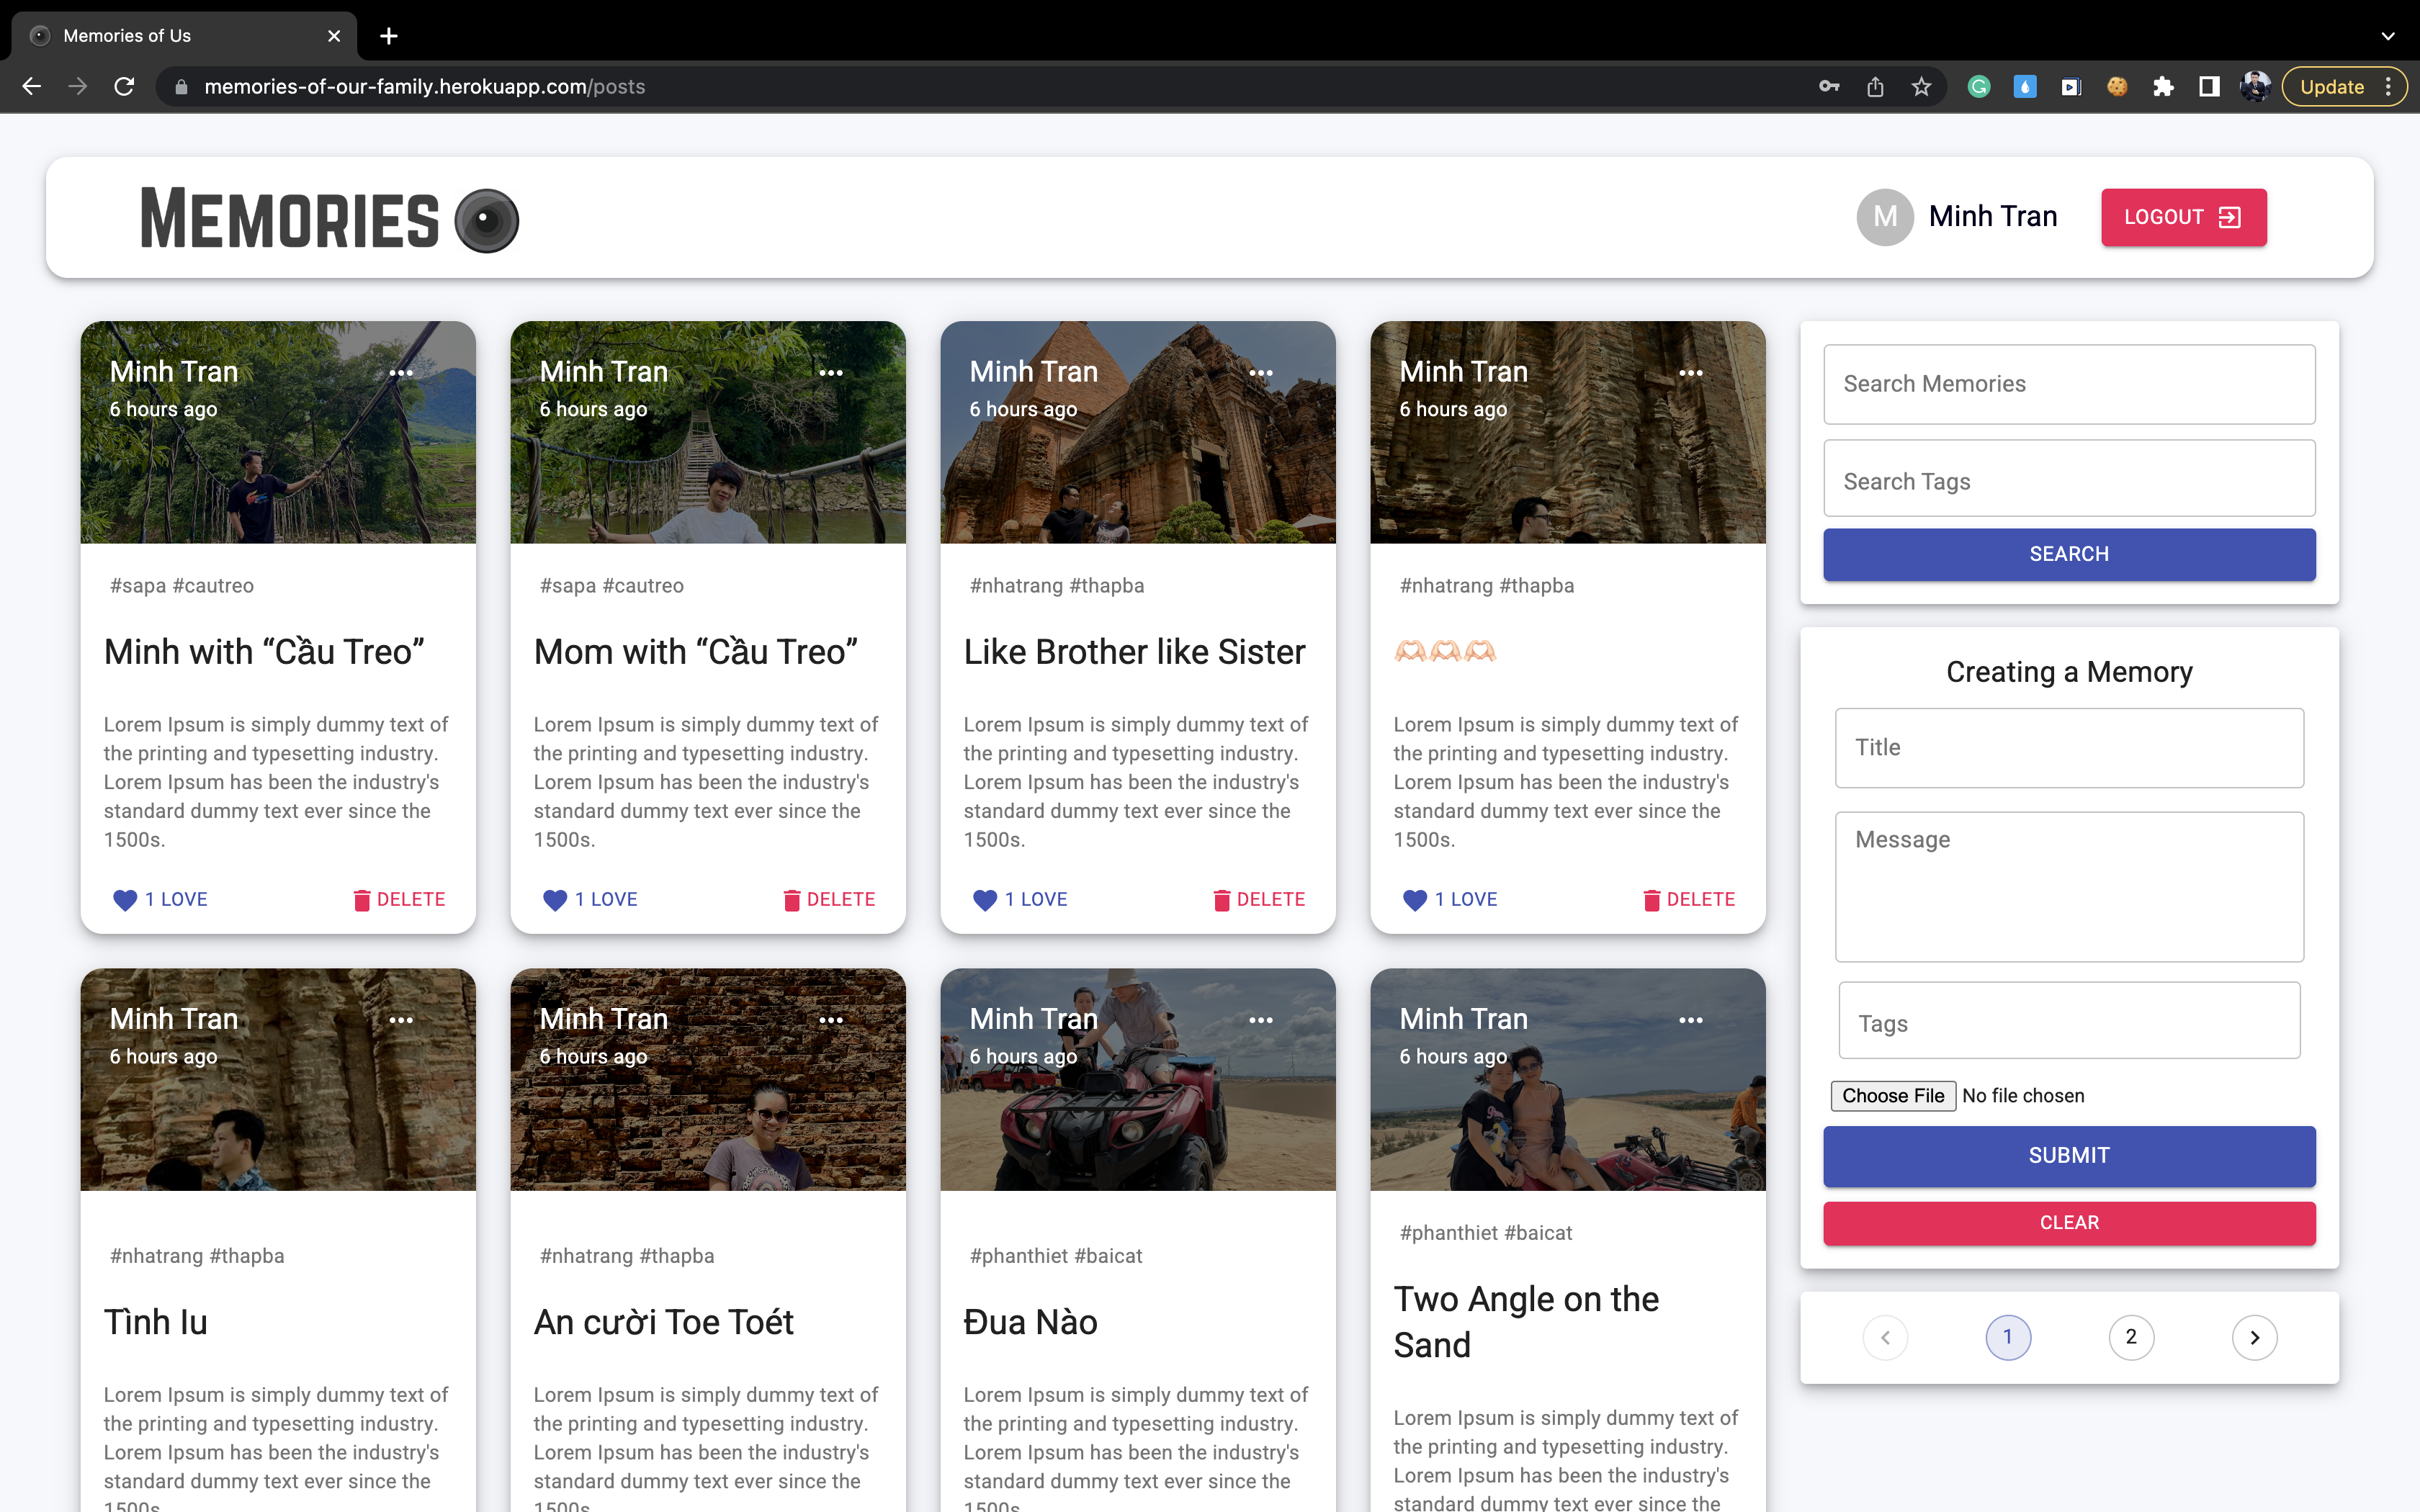Click the blue SEARCH button
The height and width of the screenshot is (1512, 2420).
point(2069,554)
